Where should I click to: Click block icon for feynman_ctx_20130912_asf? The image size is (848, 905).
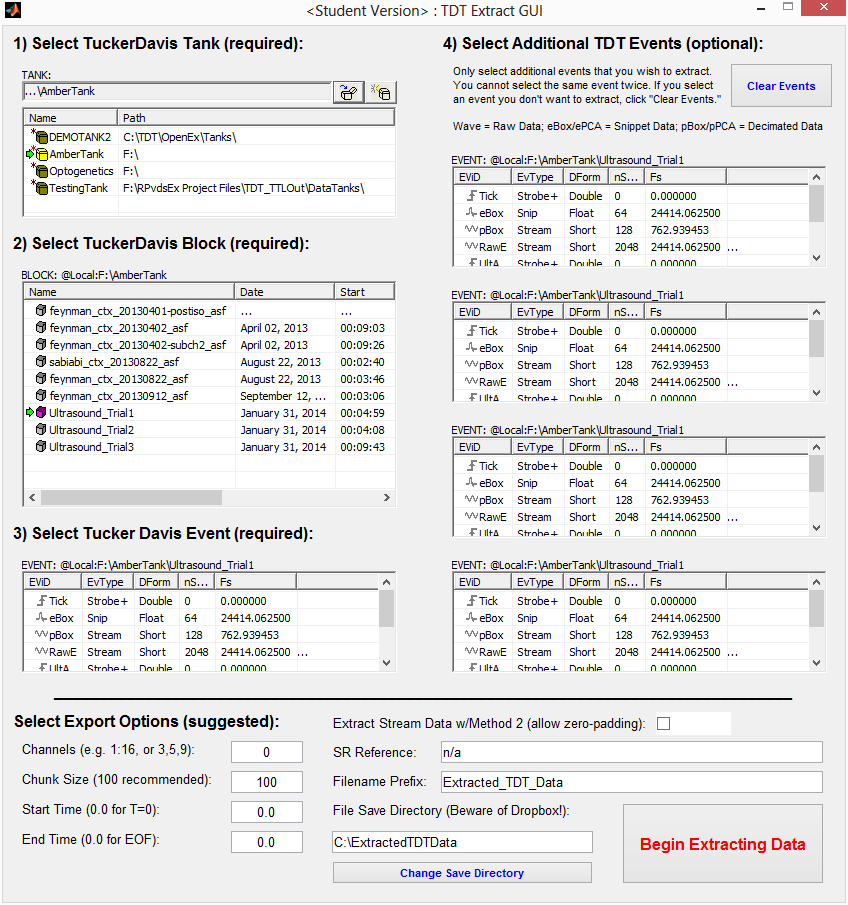pos(41,396)
